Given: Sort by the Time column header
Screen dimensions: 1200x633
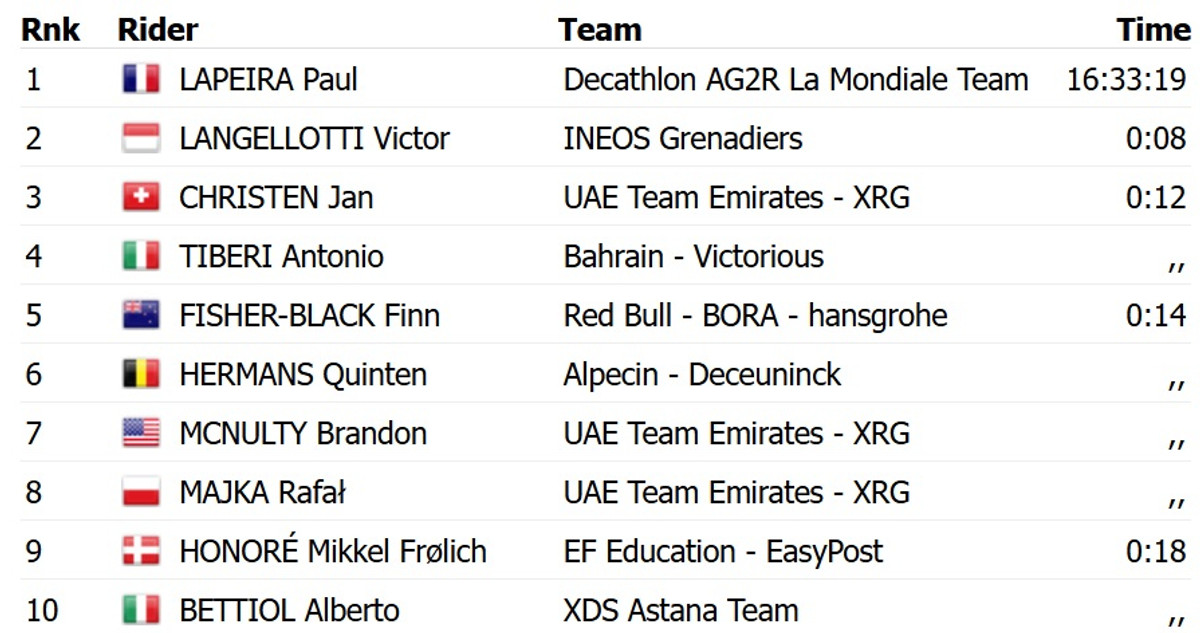Looking at the screenshot, I should pos(1154,29).
